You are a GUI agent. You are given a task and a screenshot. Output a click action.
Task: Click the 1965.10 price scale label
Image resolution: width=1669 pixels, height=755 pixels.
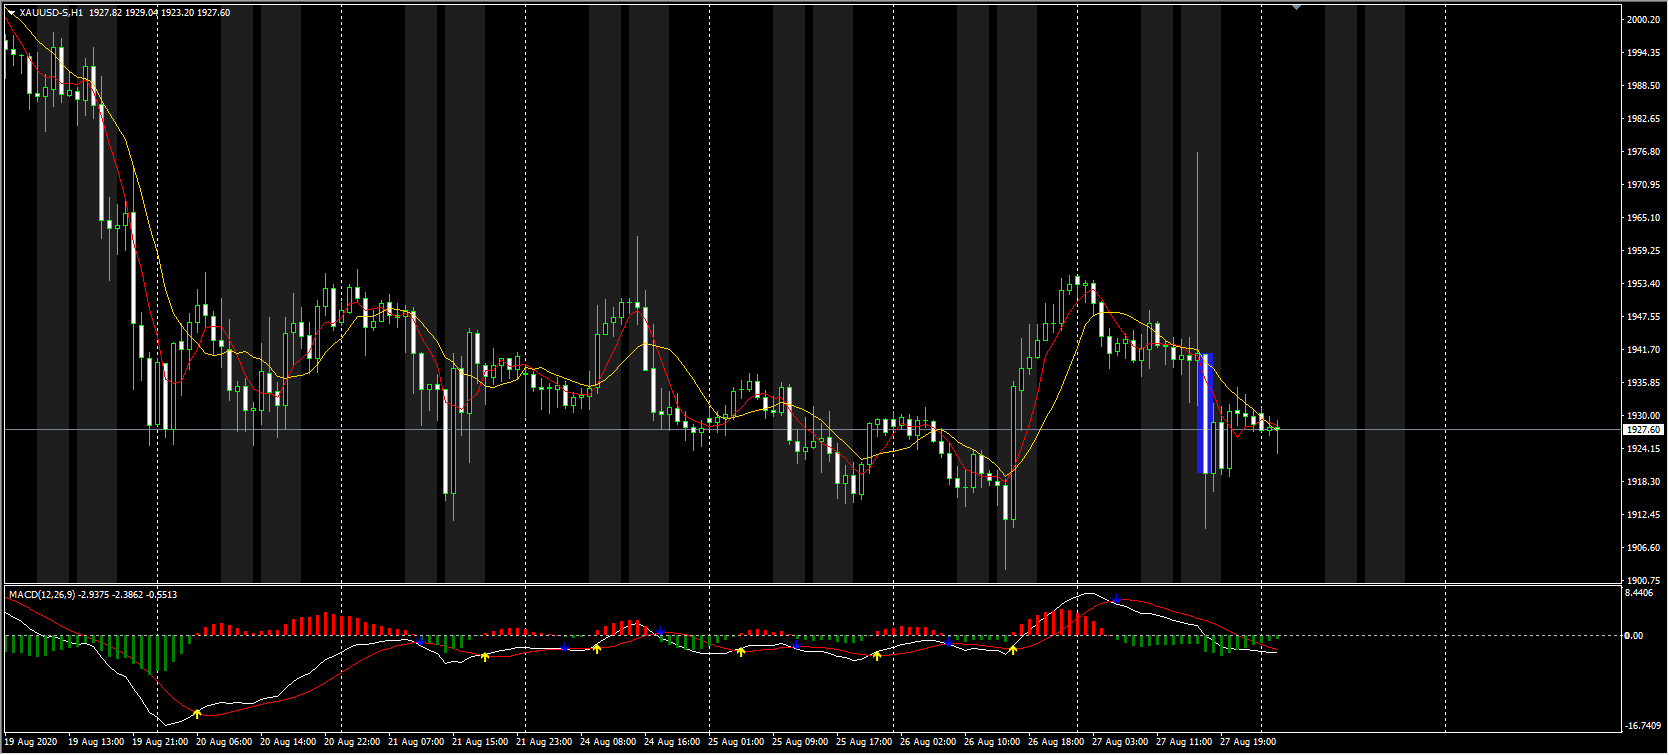tap(1643, 218)
